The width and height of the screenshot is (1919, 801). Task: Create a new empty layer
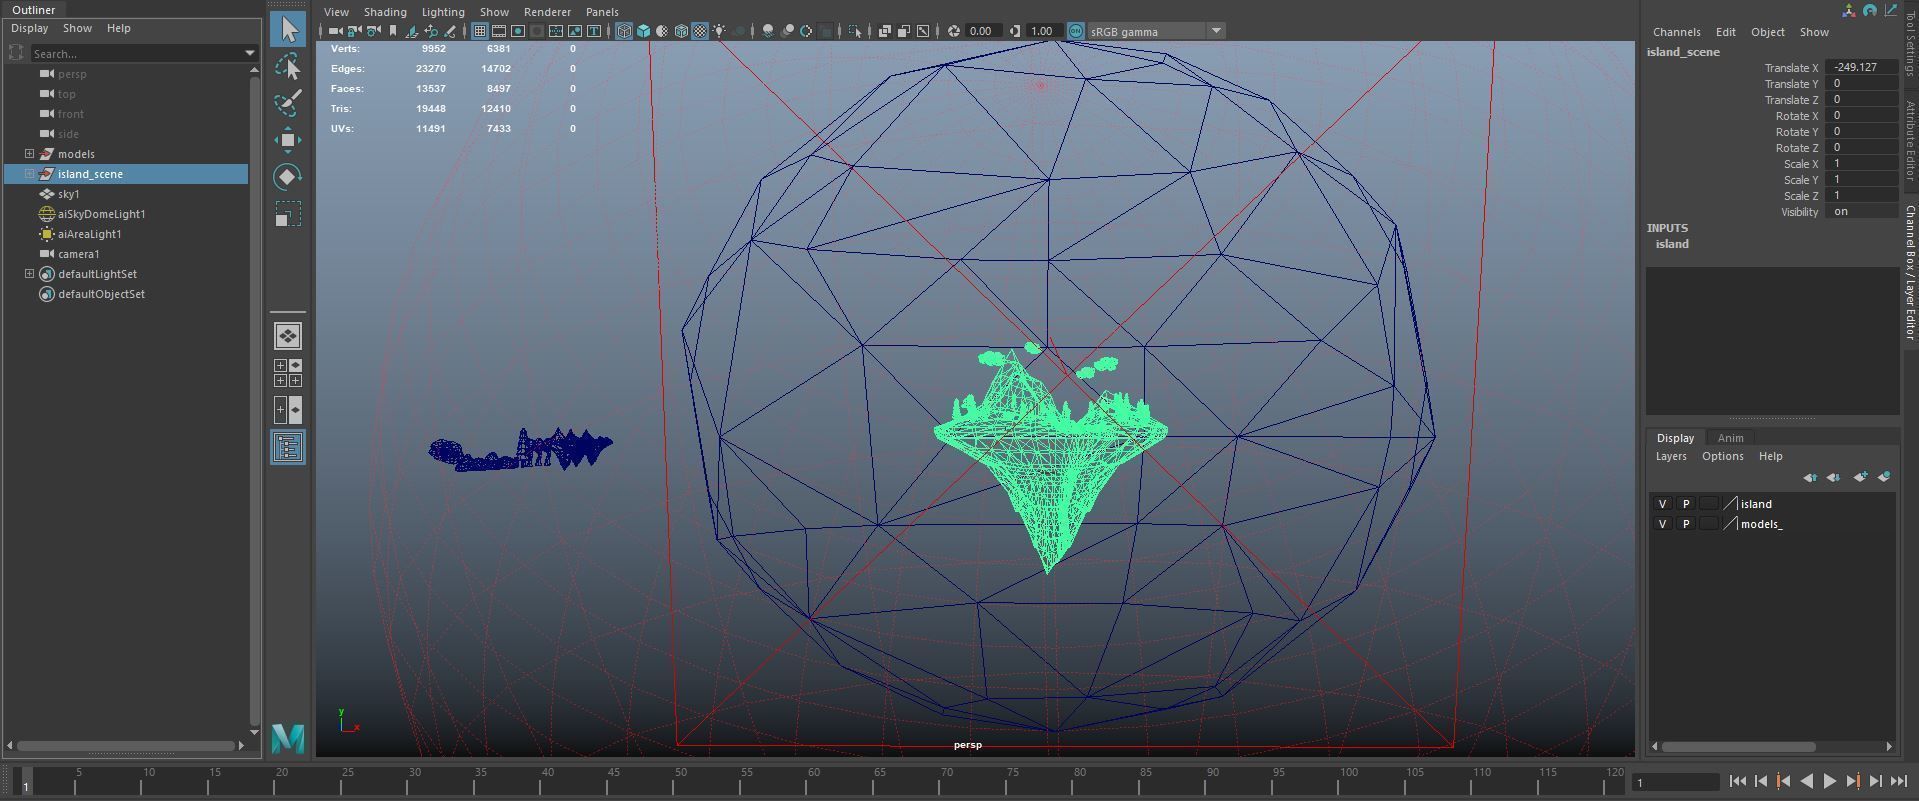coord(1860,477)
